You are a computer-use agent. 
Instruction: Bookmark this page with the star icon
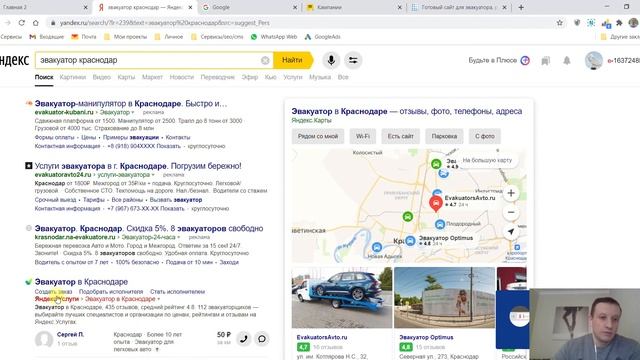(x=560, y=23)
